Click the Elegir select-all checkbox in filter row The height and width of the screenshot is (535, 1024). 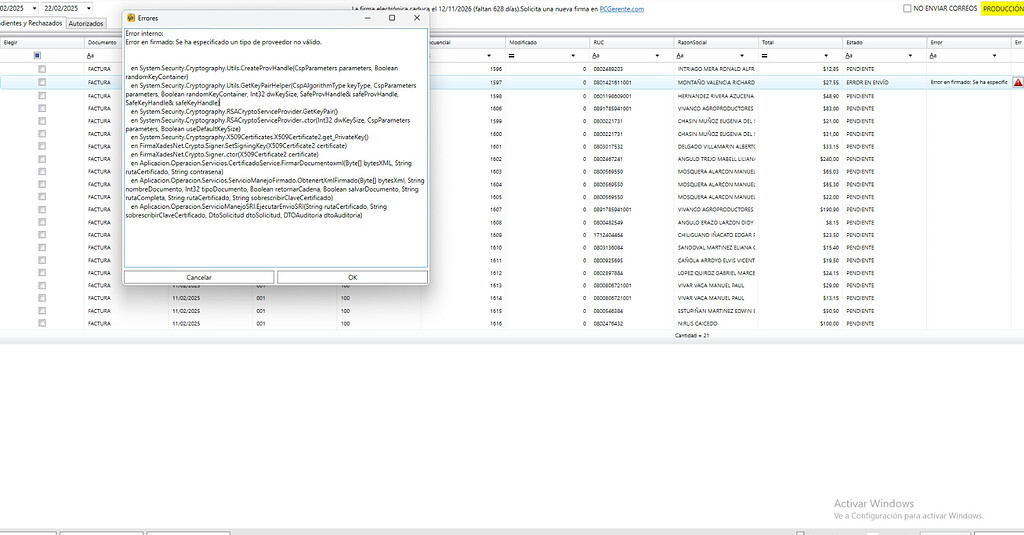pos(37,56)
